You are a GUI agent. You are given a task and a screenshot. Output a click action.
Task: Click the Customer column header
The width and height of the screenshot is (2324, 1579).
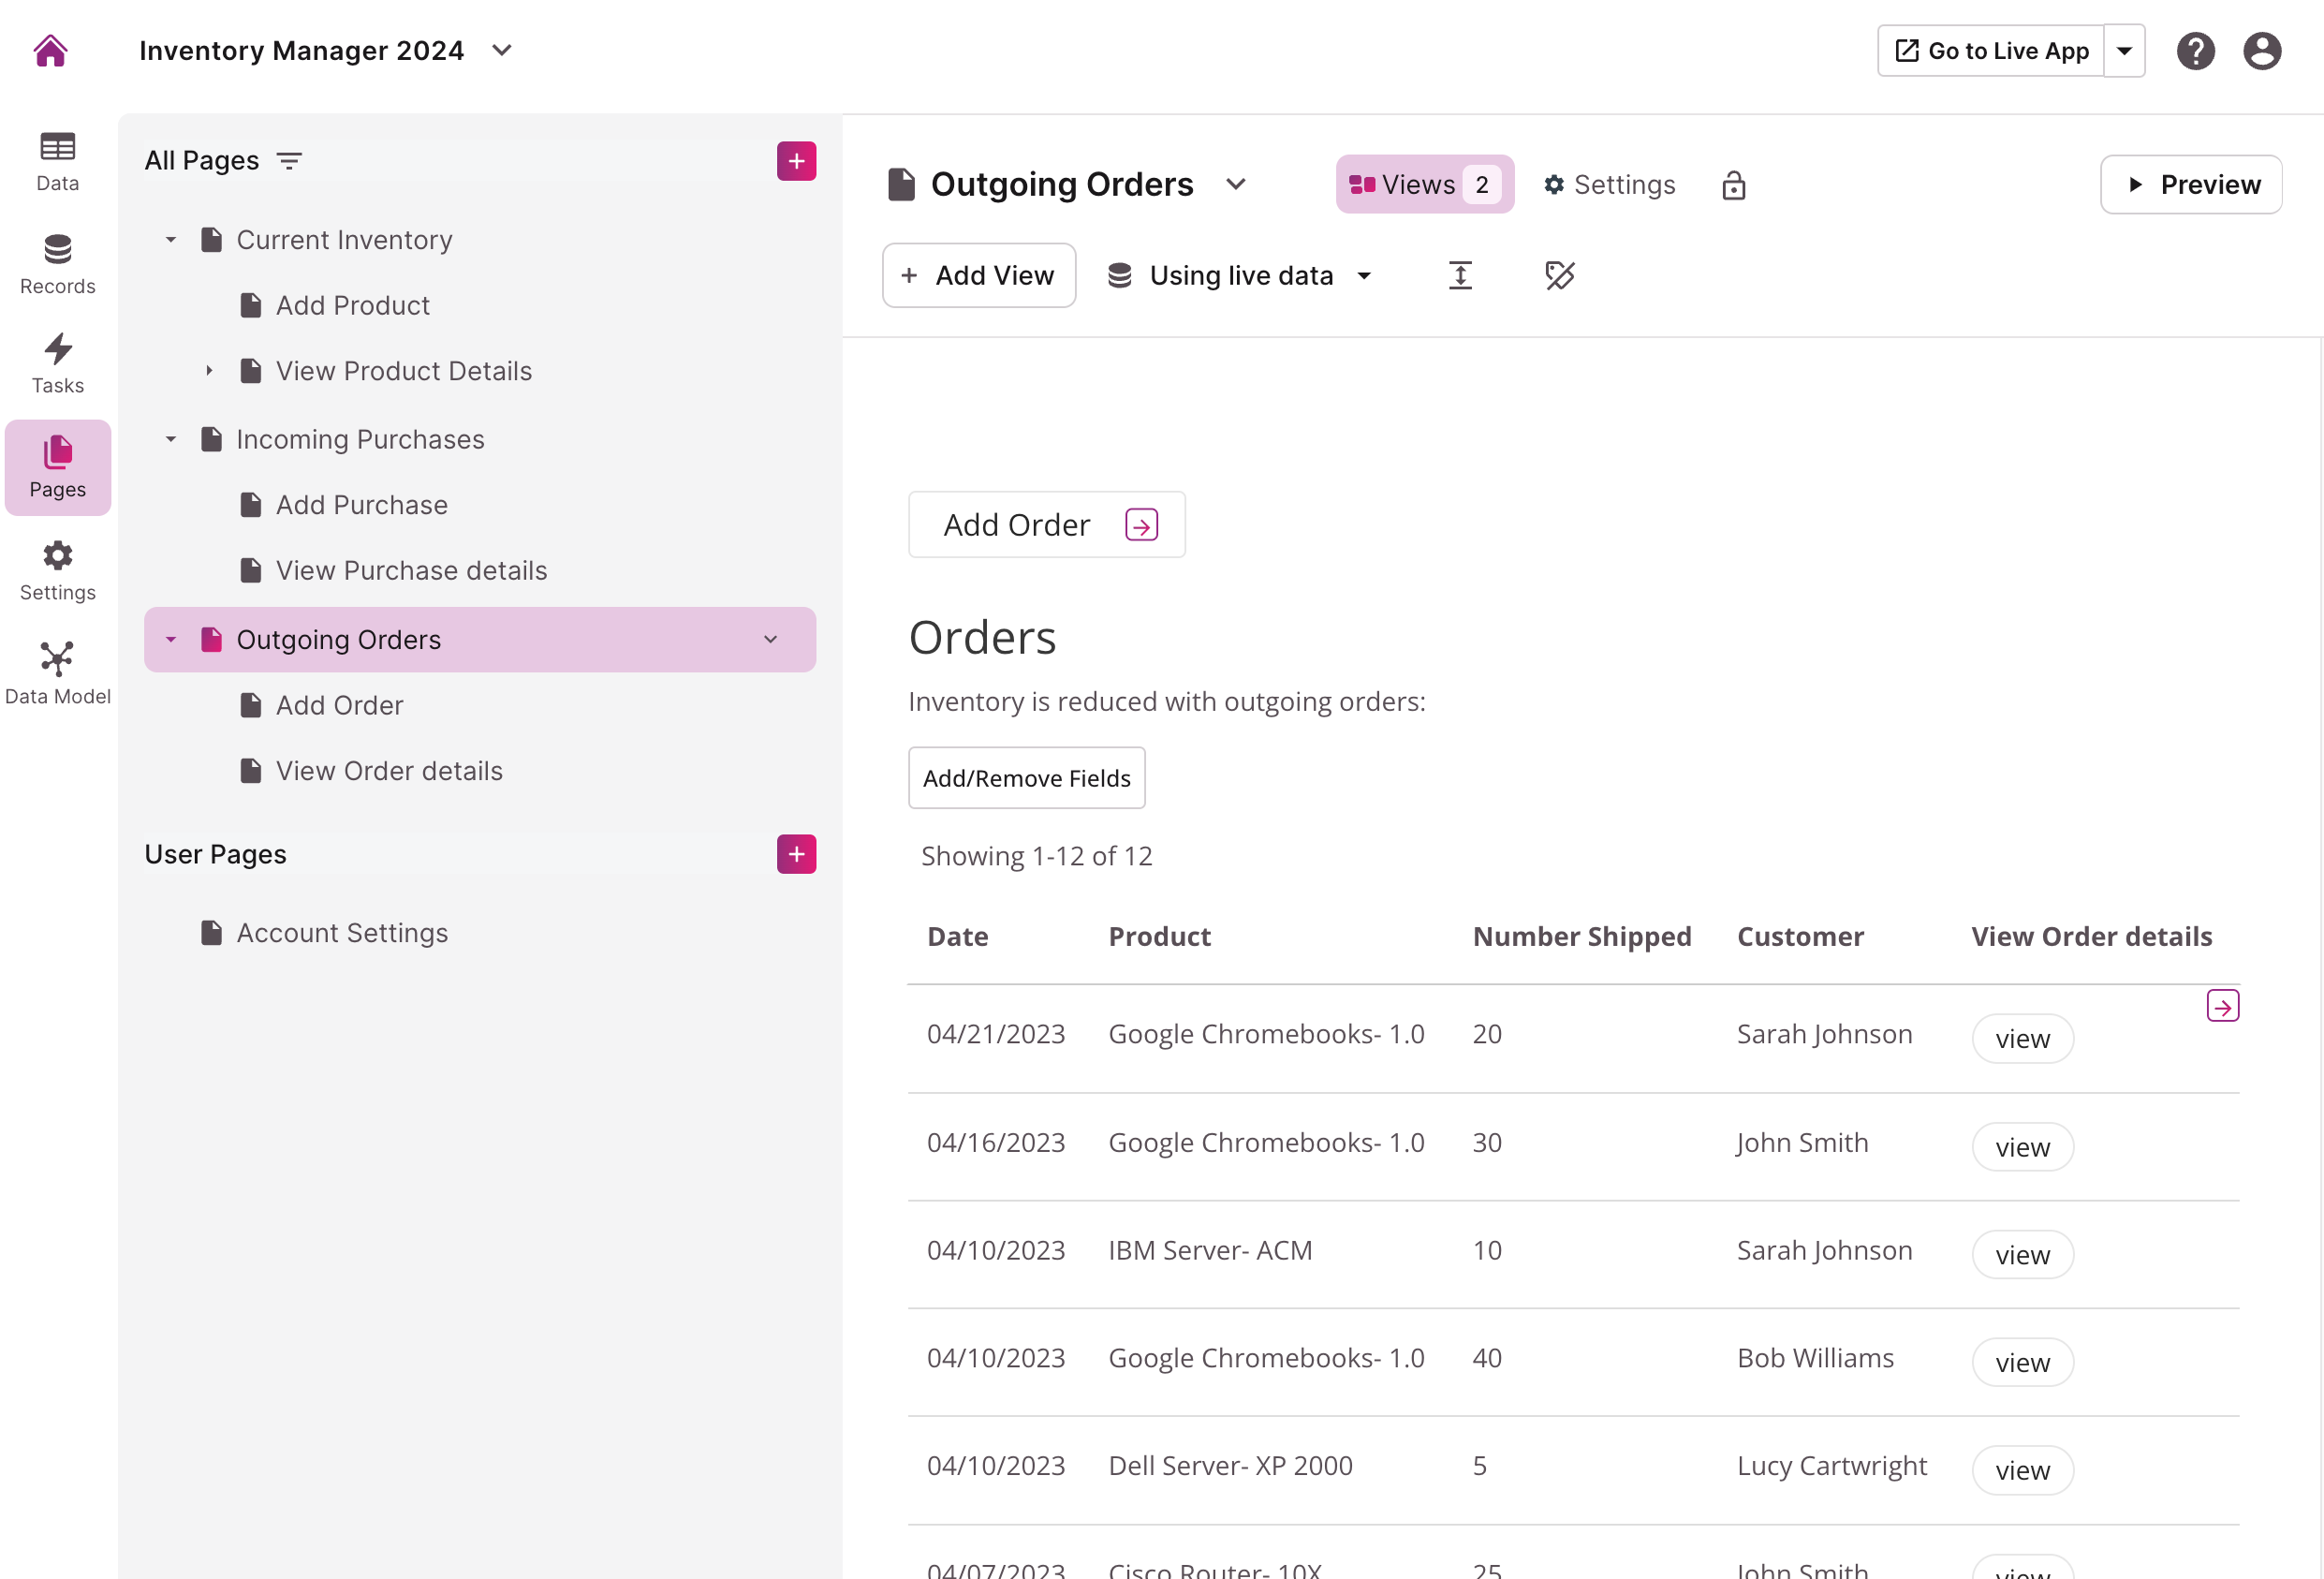click(1800, 936)
